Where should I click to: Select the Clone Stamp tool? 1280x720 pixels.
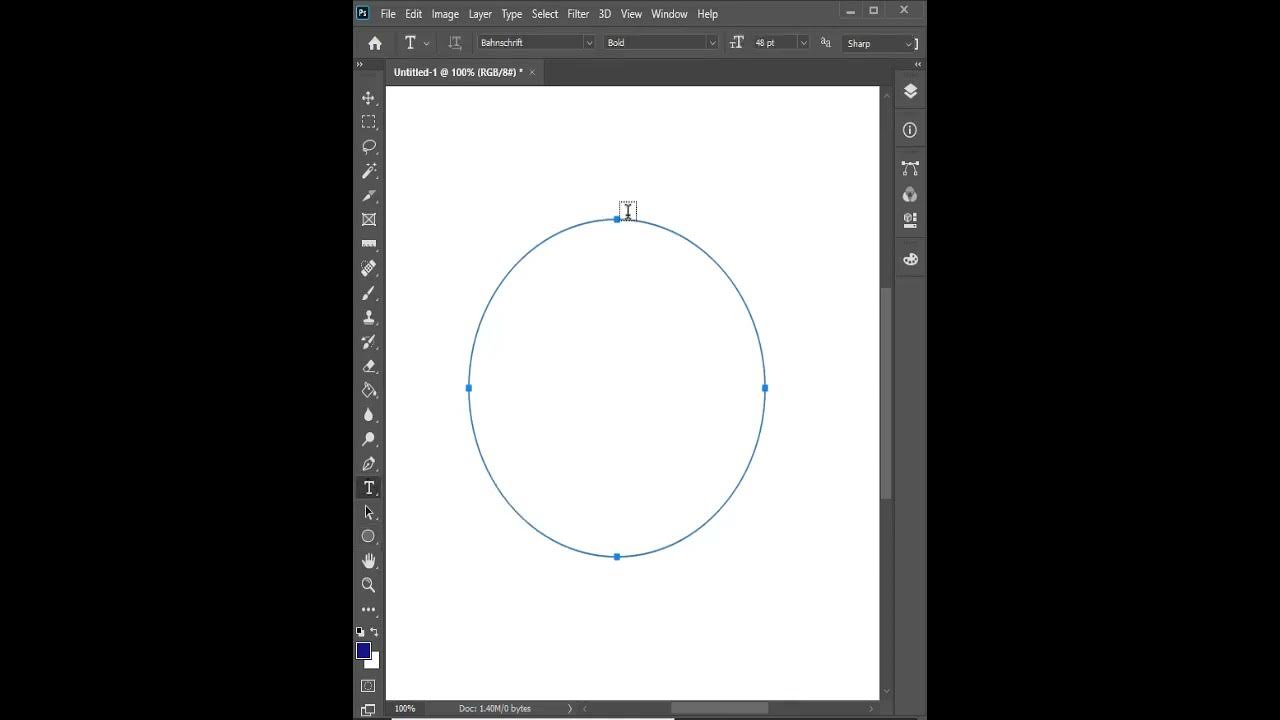369,317
